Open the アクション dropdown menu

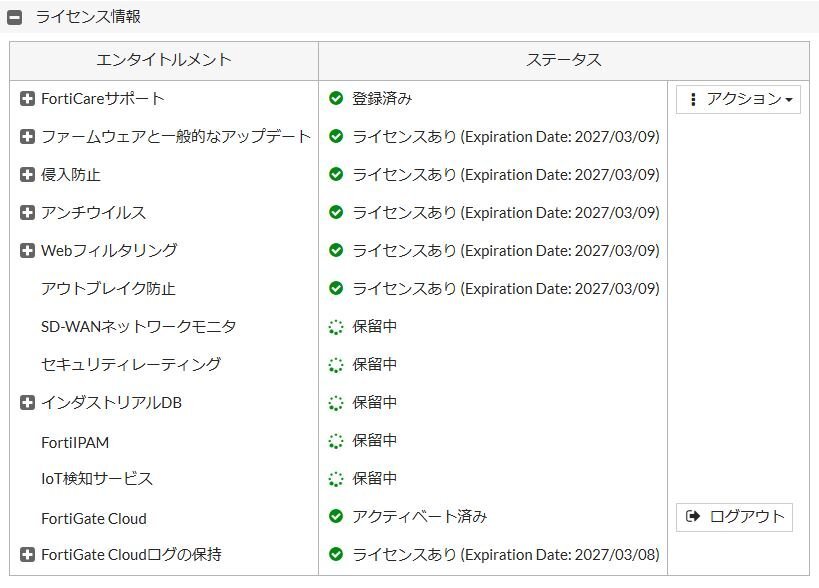point(738,99)
